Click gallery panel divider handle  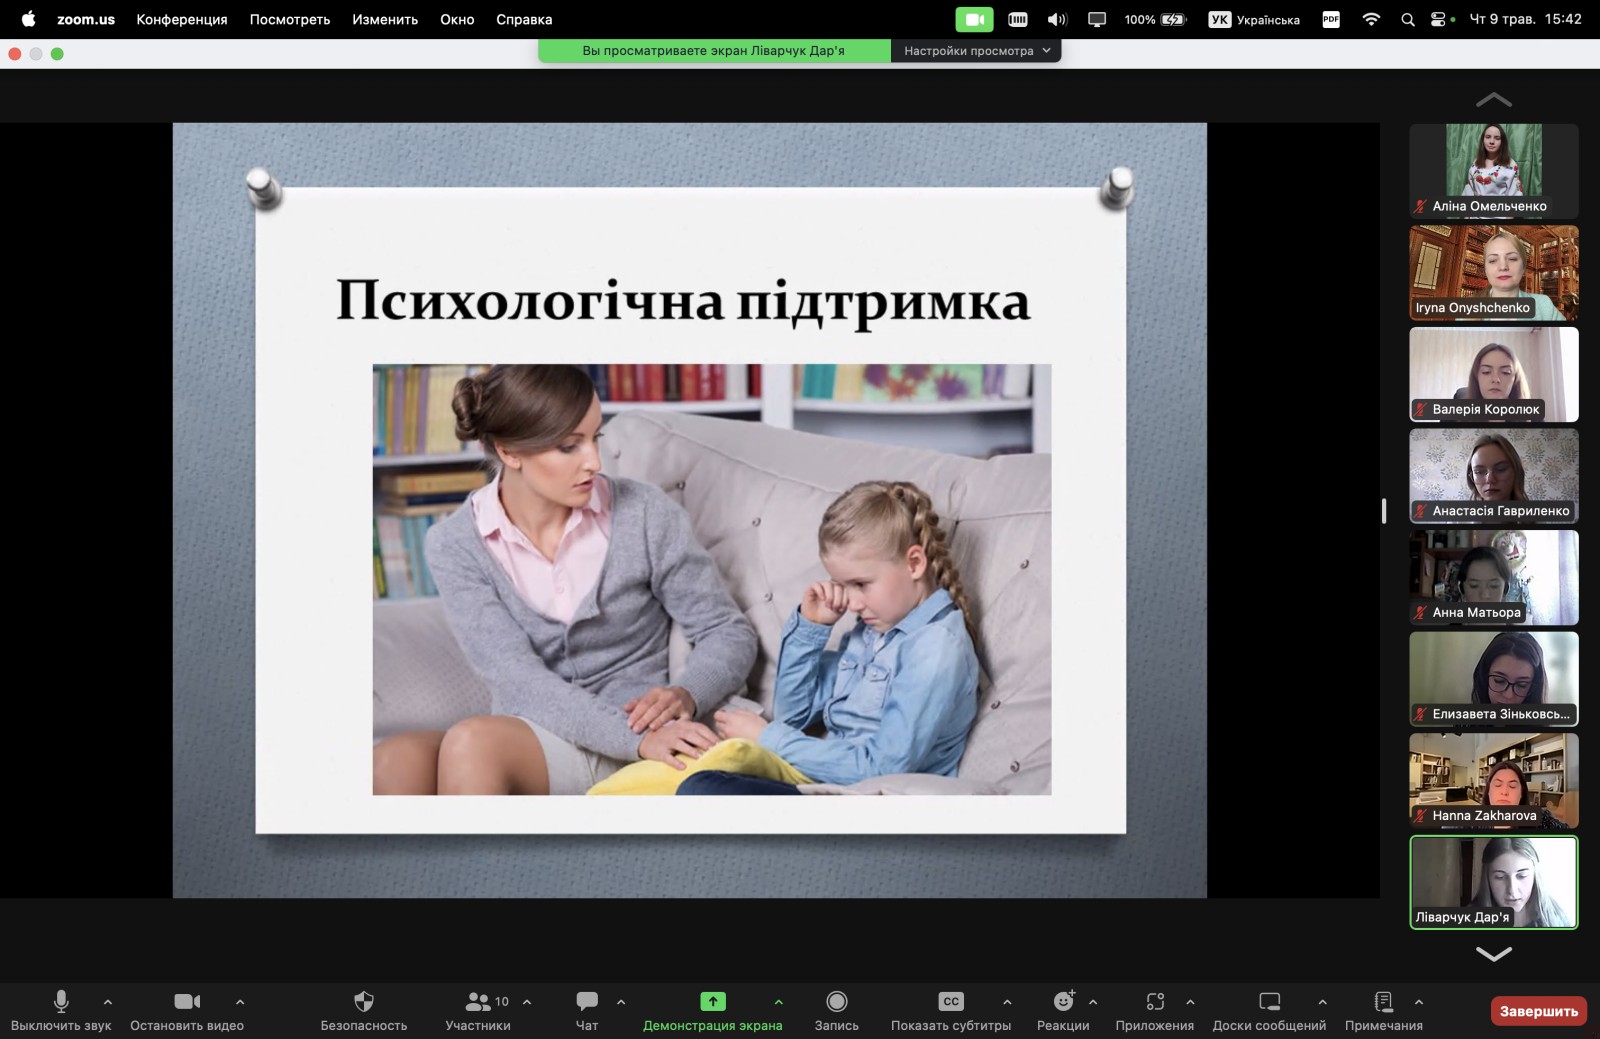coord(1384,511)
